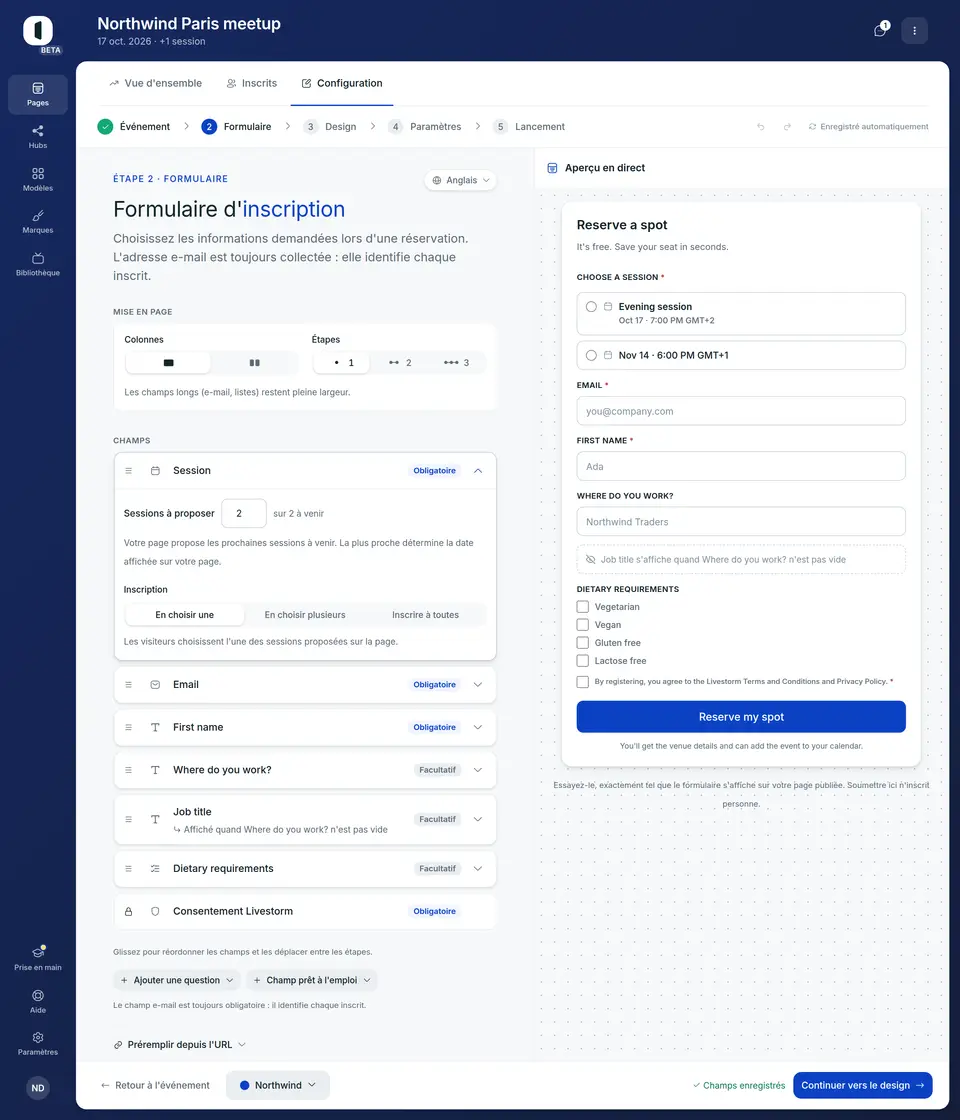Select the Nov 14 session radio button
Screen dimensions: 960x1120
(x=591, y=355)
